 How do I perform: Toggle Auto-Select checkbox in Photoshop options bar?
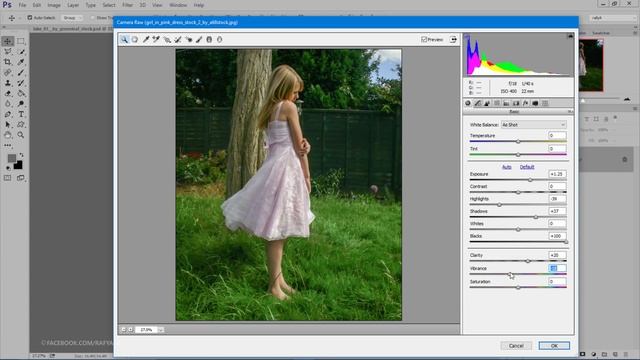[29, 18]
